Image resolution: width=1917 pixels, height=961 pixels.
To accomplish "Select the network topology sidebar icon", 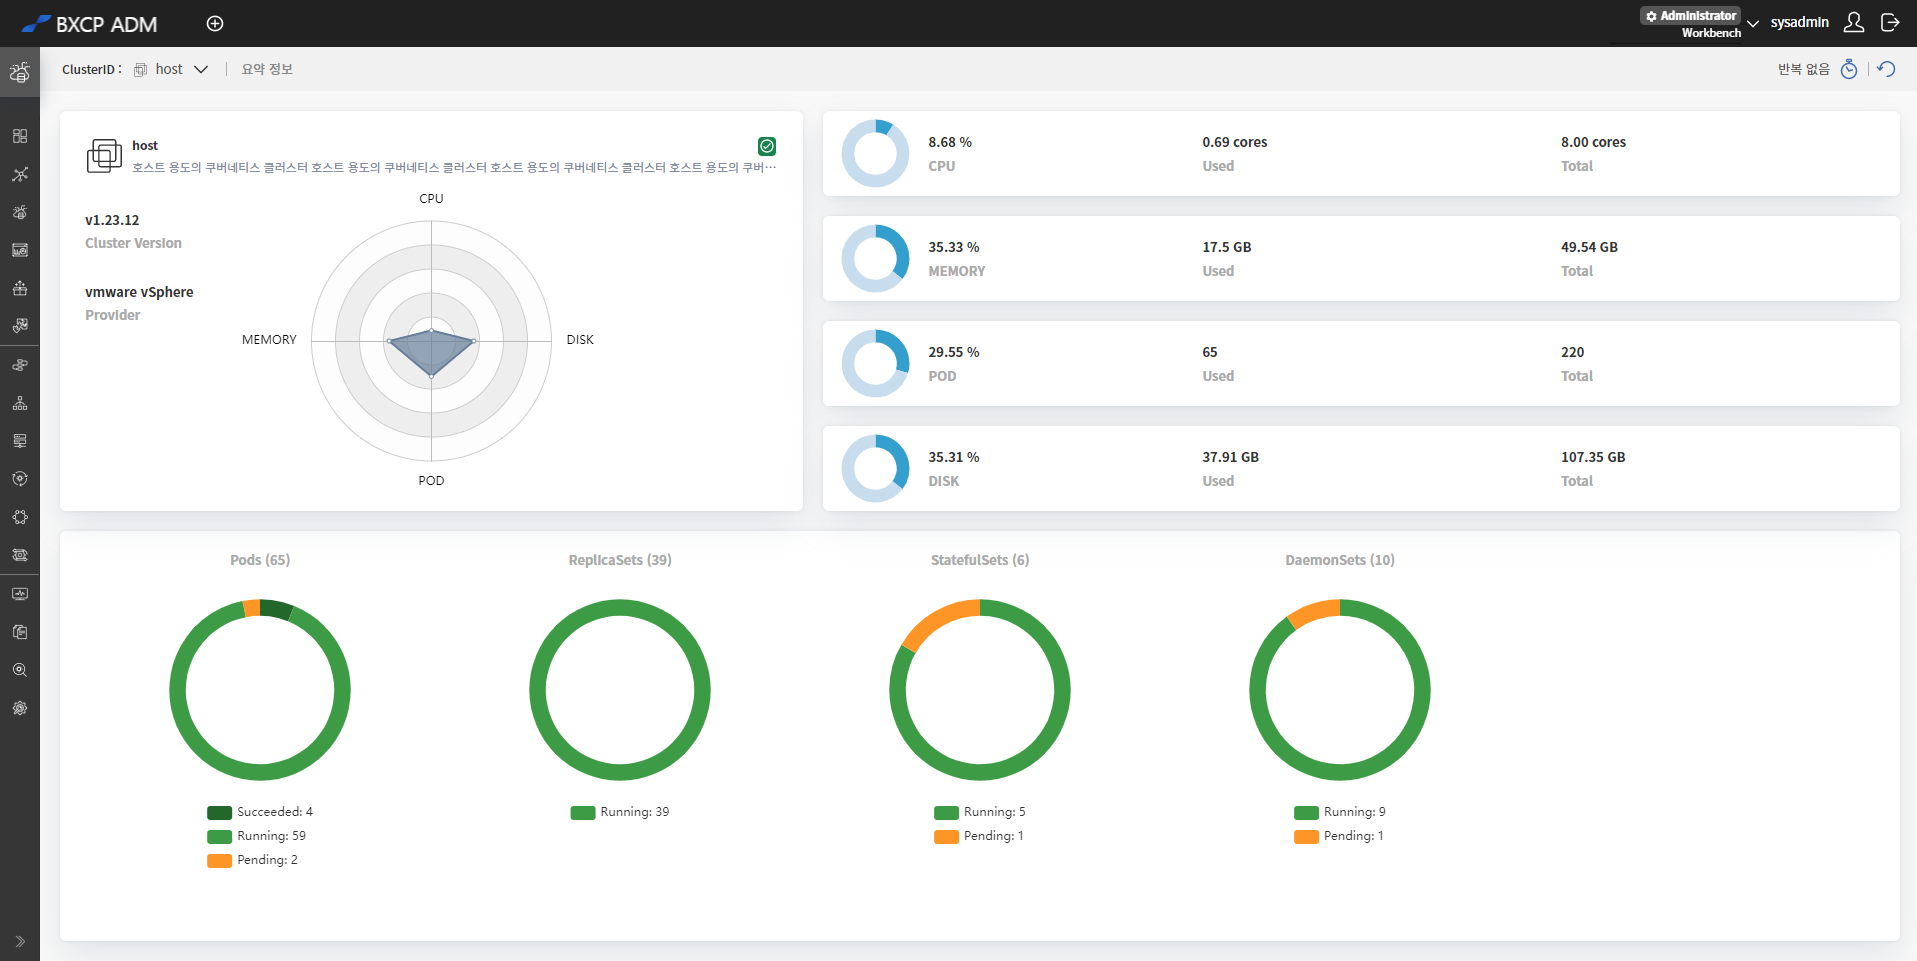I will [20, 174].
